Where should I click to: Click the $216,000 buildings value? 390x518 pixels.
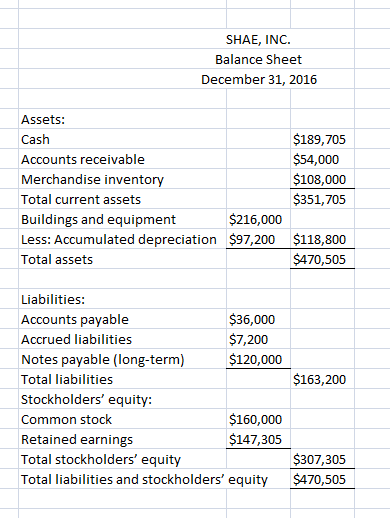(x=255, y=219)
